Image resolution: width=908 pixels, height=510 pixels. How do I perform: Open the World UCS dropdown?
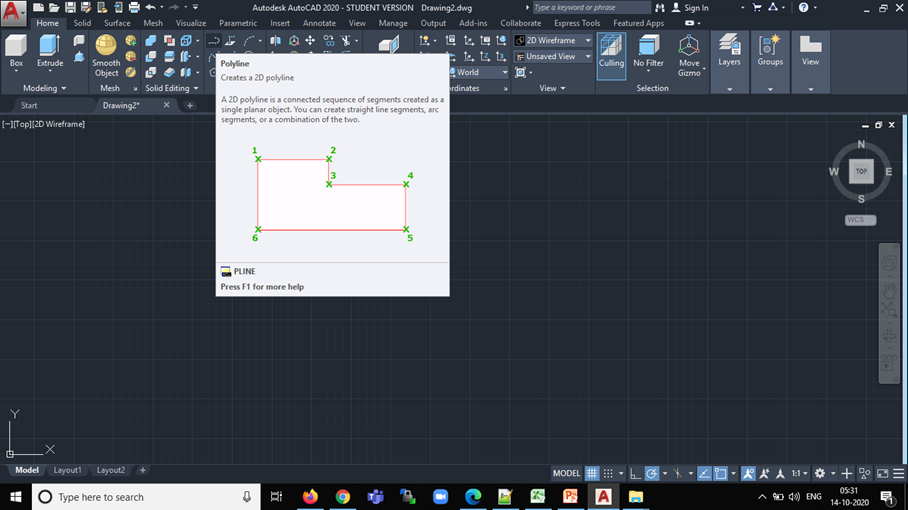478,72
